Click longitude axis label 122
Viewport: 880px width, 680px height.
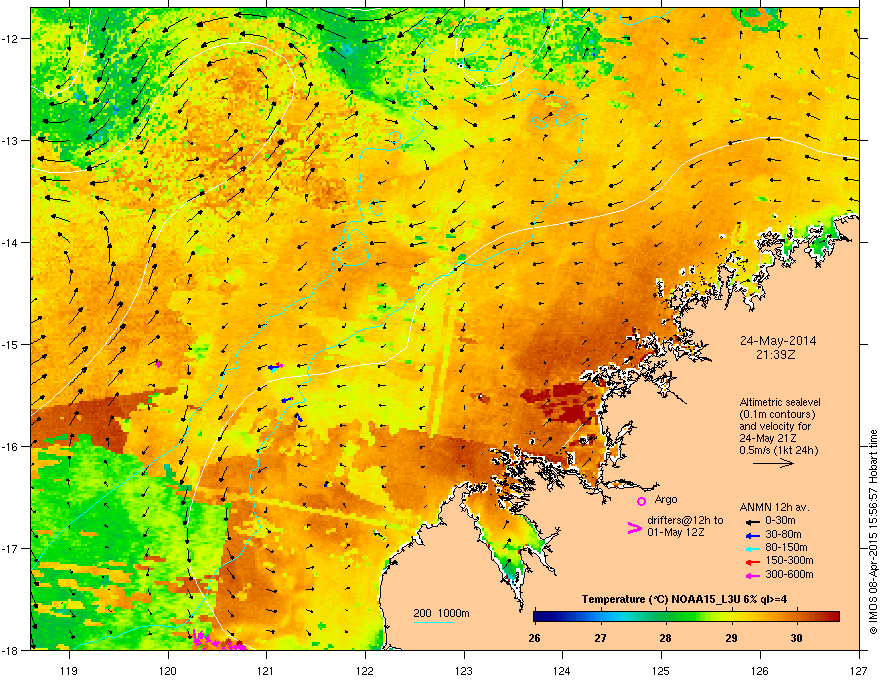pyautogui.click(x=365, y=670)
